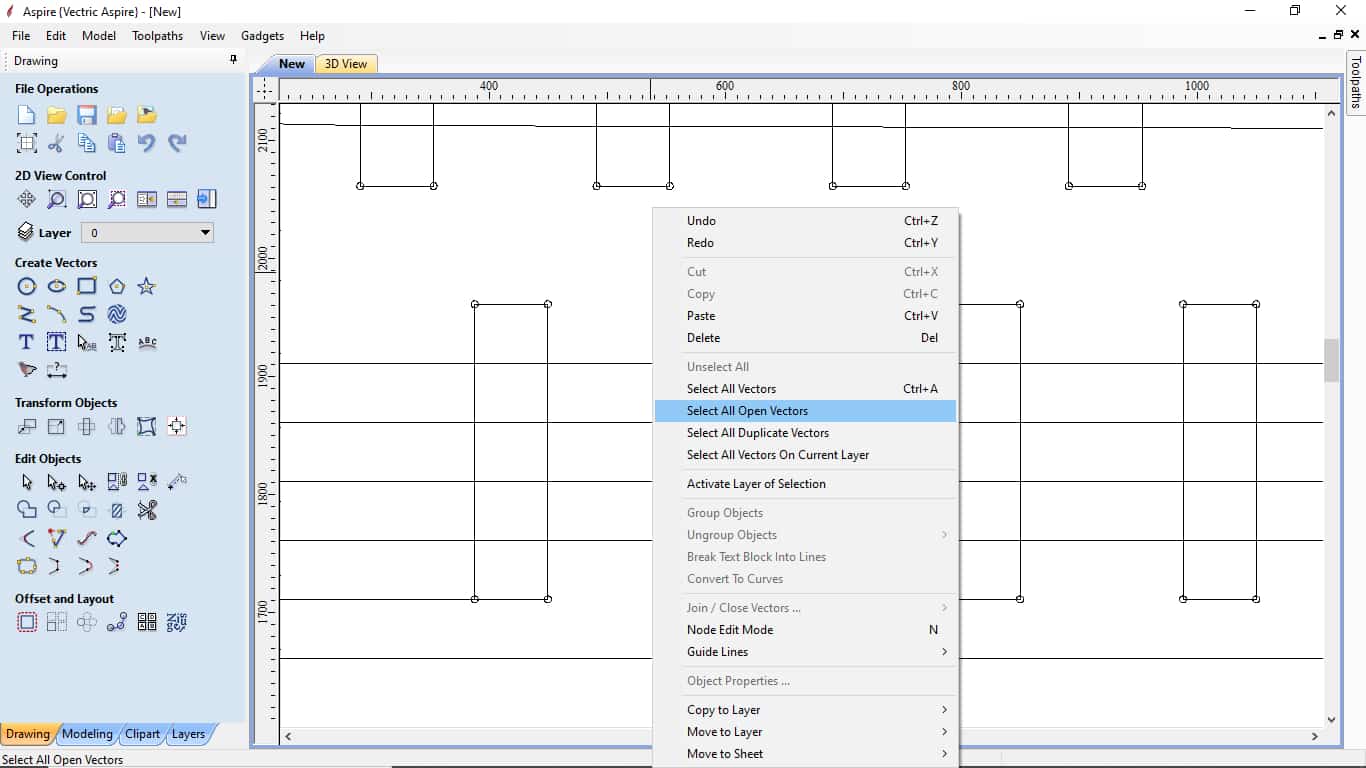Choose Select All Duplicate Vectors
This screenshot has width=1366, height=768.
click(805, 433)
